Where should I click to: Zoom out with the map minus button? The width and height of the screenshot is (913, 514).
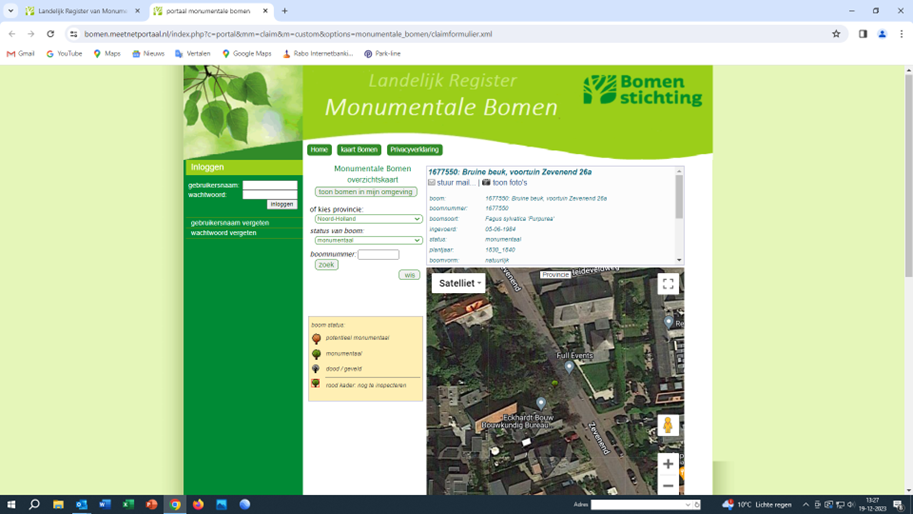(x=668, y=485)
